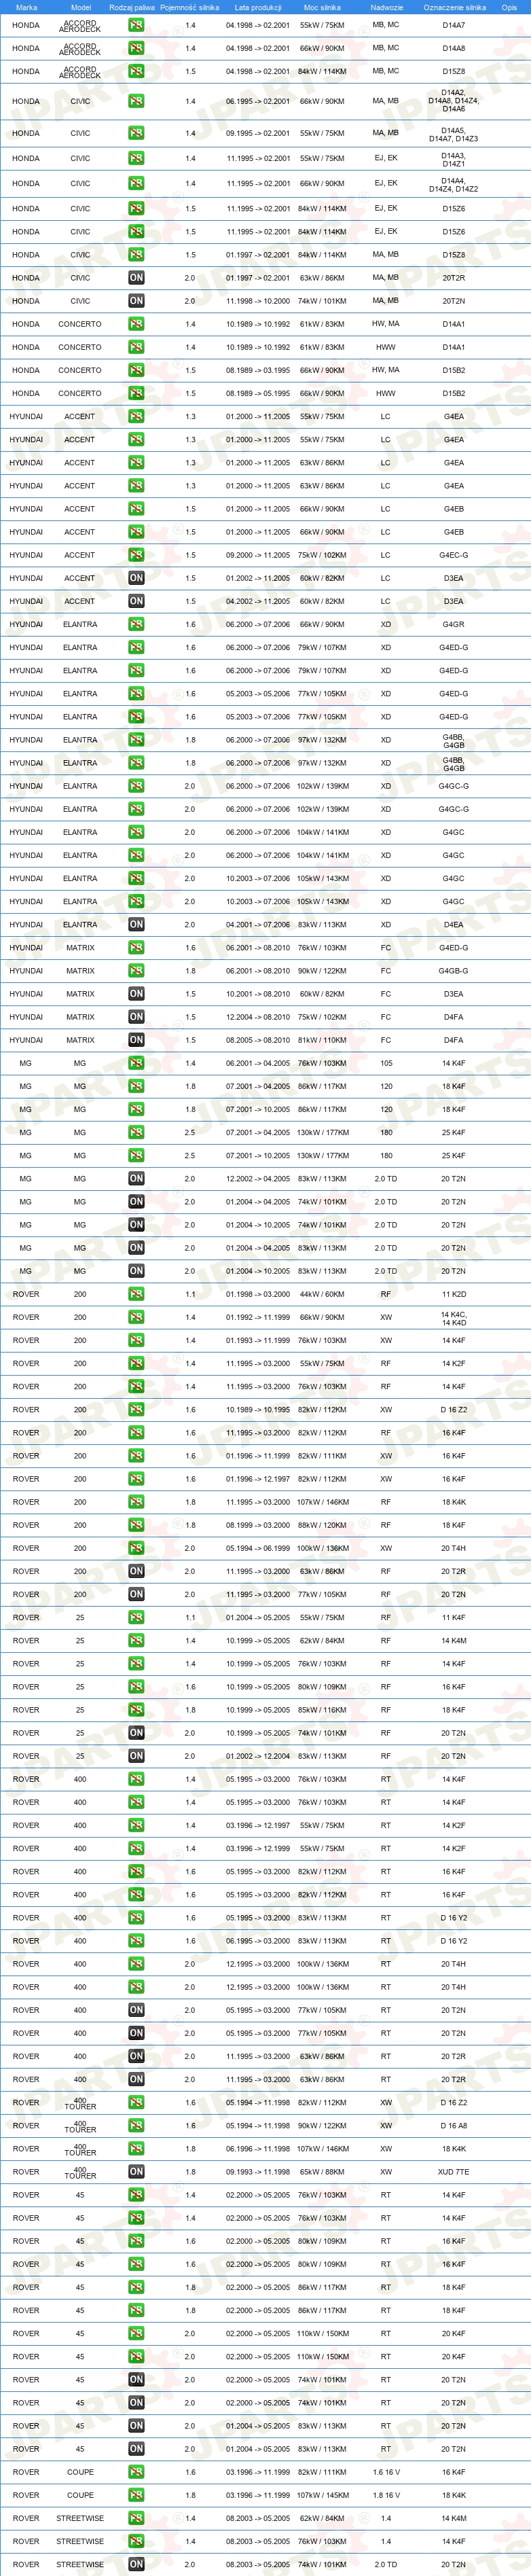Click the Nadwozie column header
This screenshot has height=2576, width=531.
(386, 7)
